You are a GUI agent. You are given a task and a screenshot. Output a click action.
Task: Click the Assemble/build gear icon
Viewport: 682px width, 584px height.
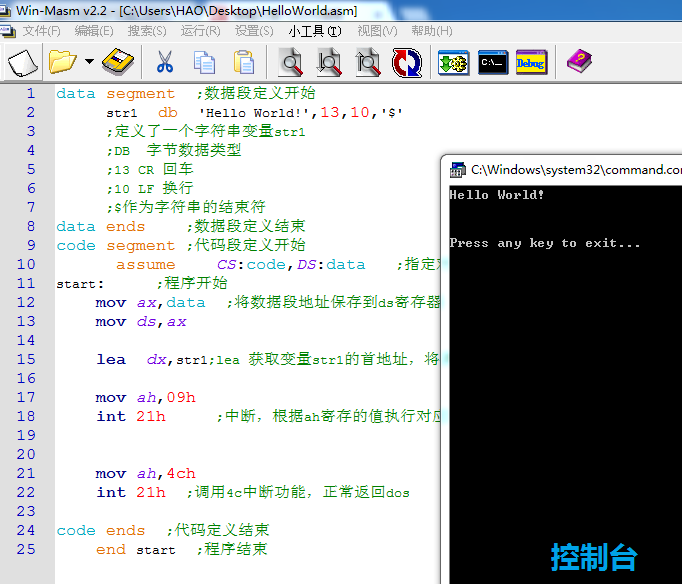tap(453, 63)
